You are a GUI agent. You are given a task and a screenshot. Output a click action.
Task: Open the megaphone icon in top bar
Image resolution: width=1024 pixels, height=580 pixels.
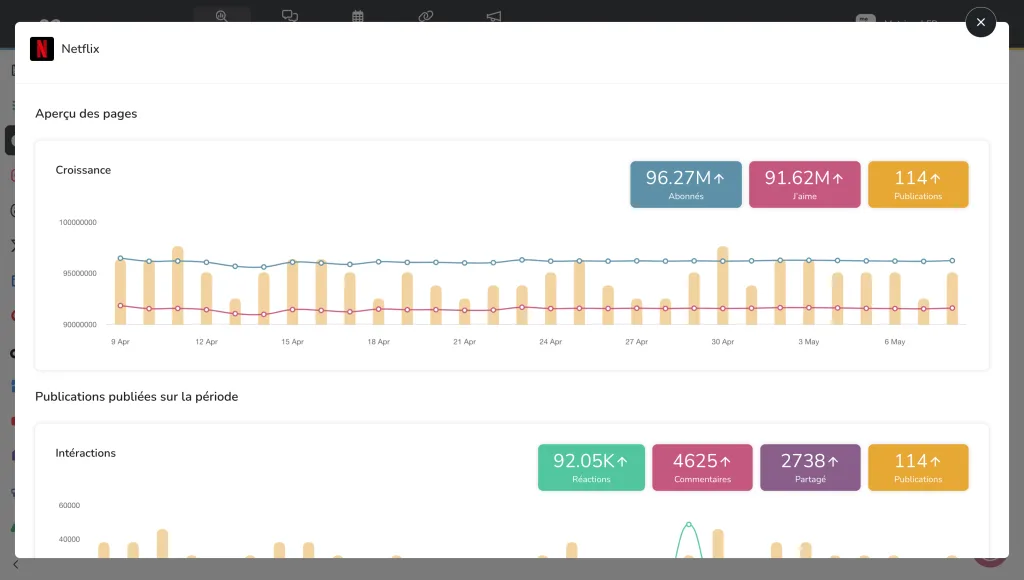[x=494, y=16]
